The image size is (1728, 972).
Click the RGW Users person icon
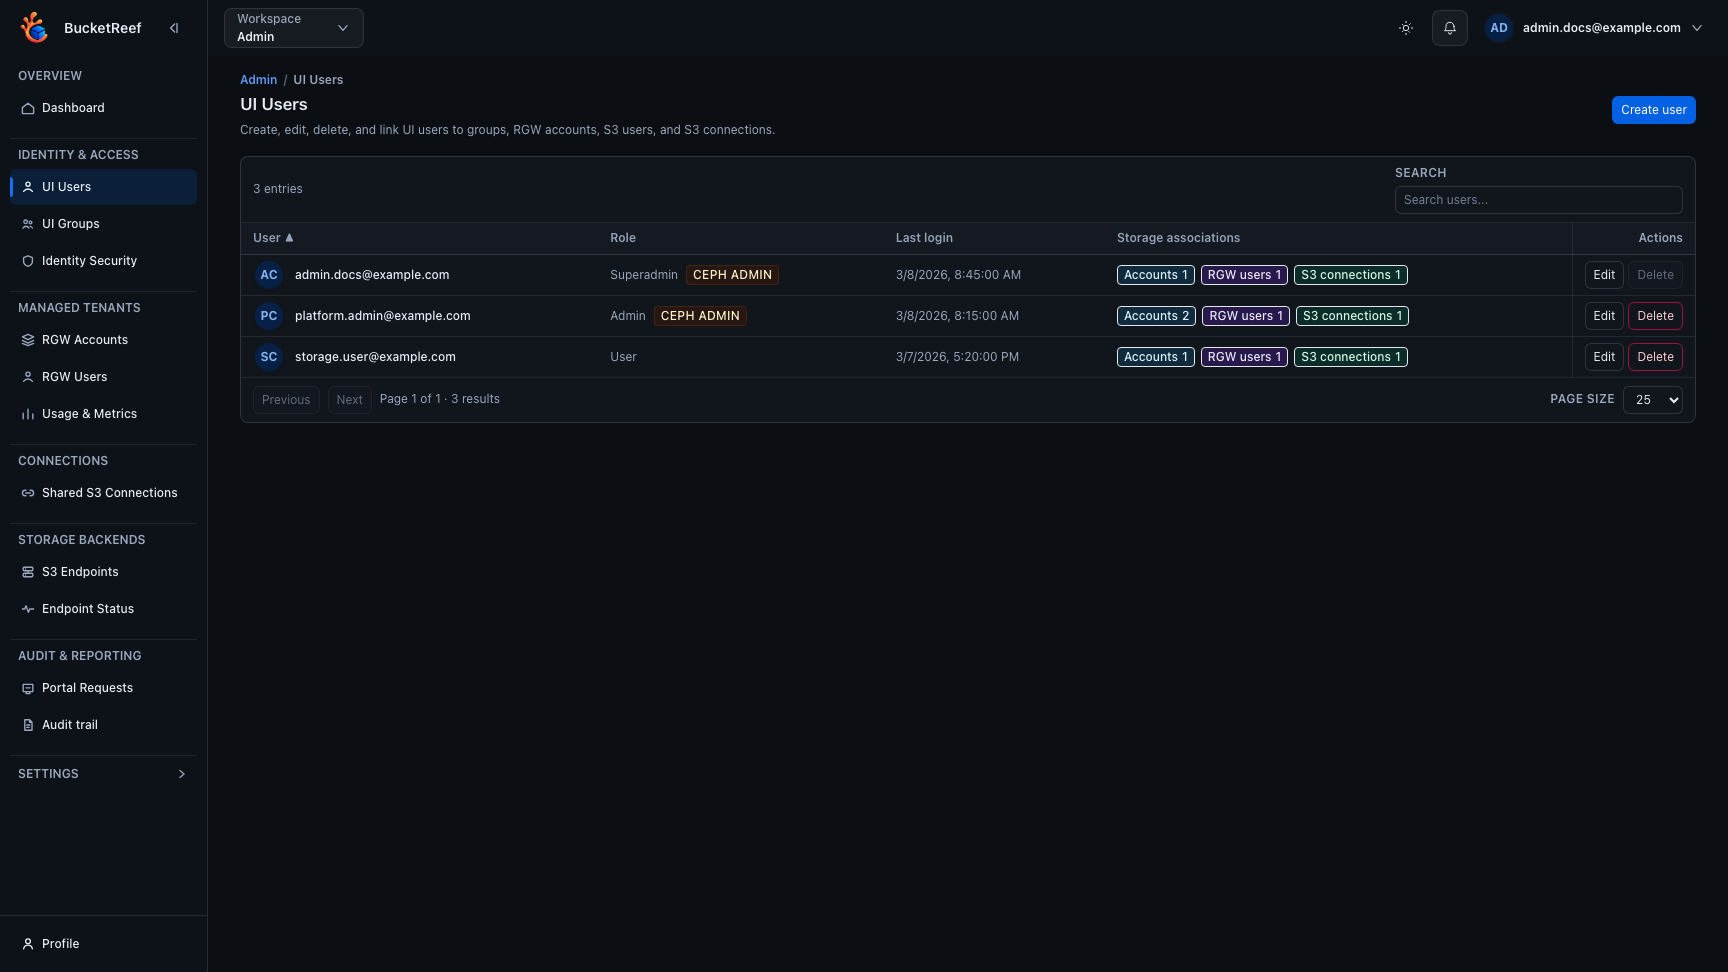click(x=28, y=377)
